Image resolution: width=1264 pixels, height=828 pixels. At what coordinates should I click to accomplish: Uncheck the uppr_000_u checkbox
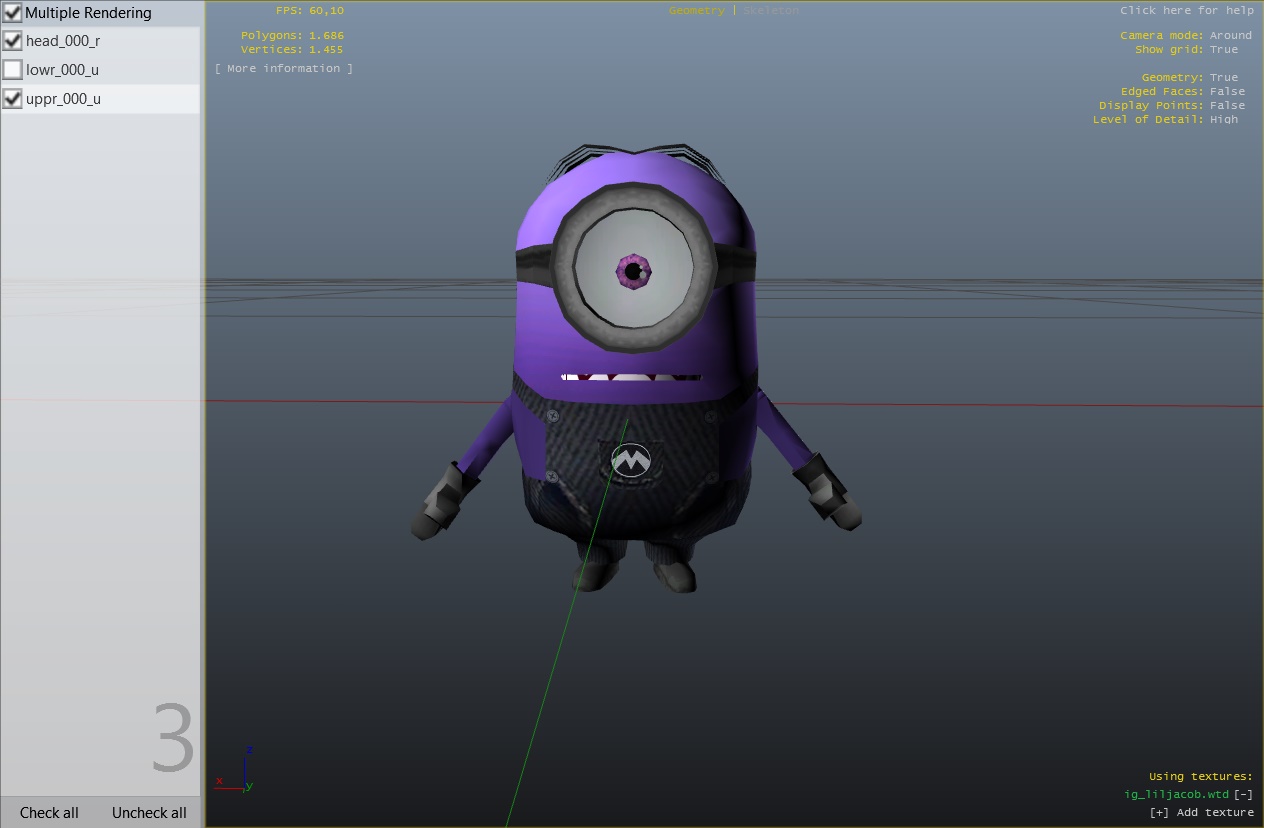pyautogui.click(x=13, y=99)
